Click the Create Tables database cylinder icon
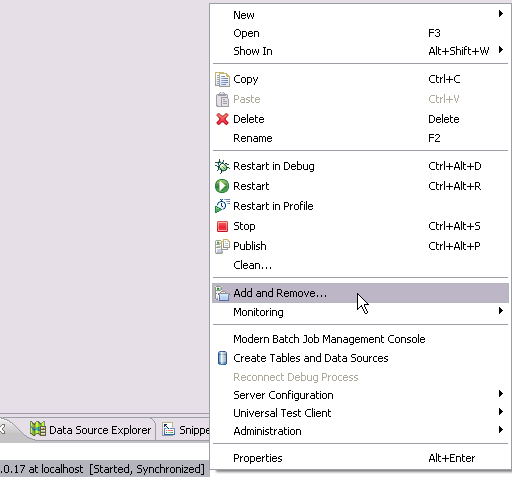 pos(222,358)
